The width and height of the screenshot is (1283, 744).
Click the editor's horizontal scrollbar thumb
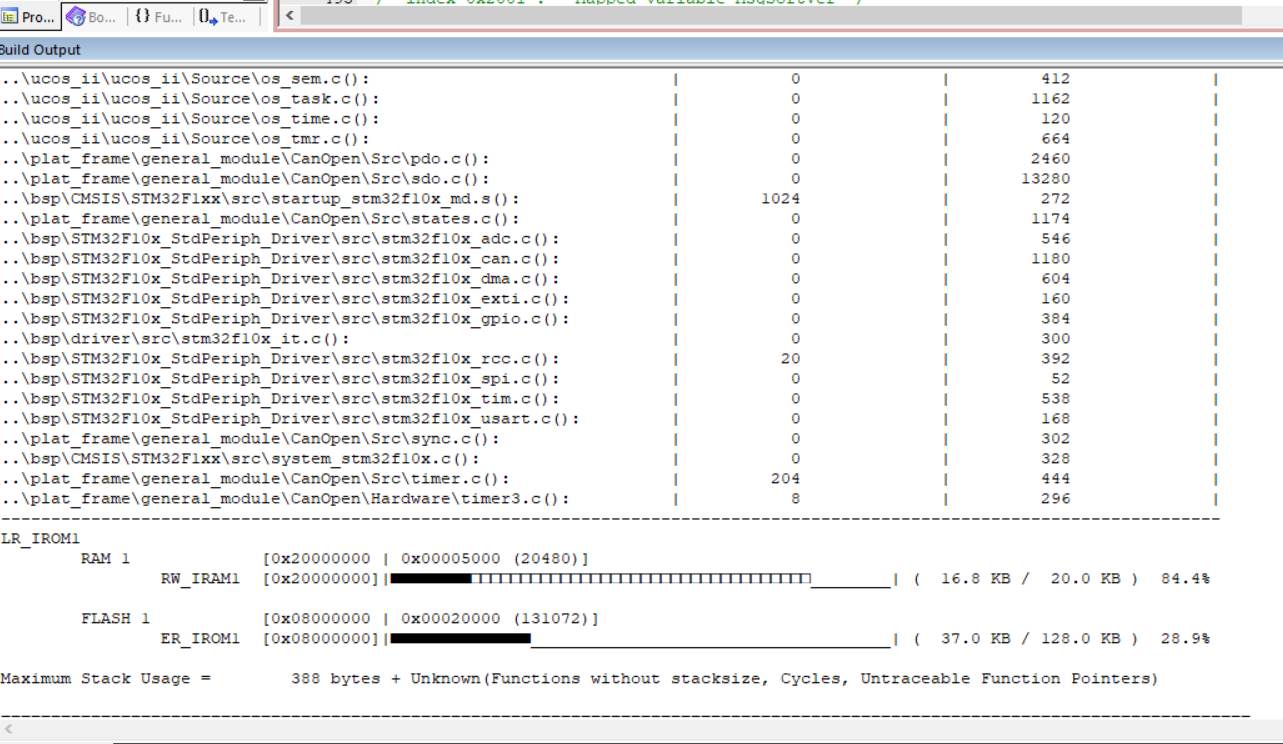[x=770, y=15]
